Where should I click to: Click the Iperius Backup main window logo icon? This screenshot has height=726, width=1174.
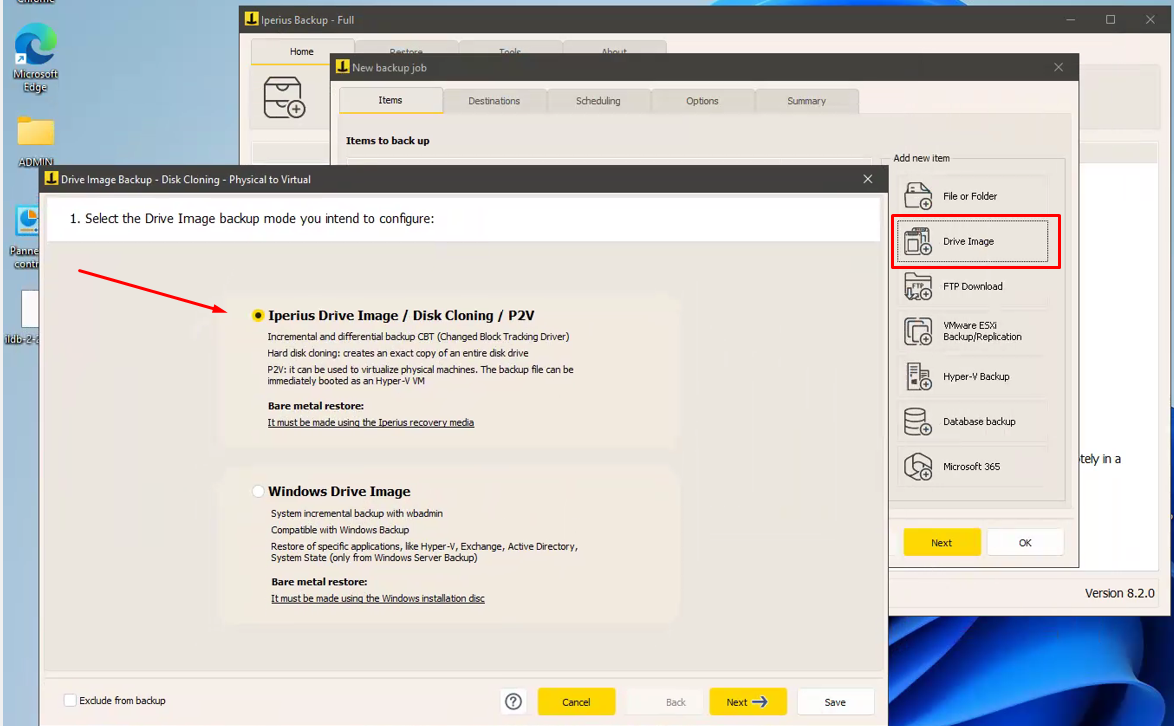pyautogui.click(x=252, y=19)
